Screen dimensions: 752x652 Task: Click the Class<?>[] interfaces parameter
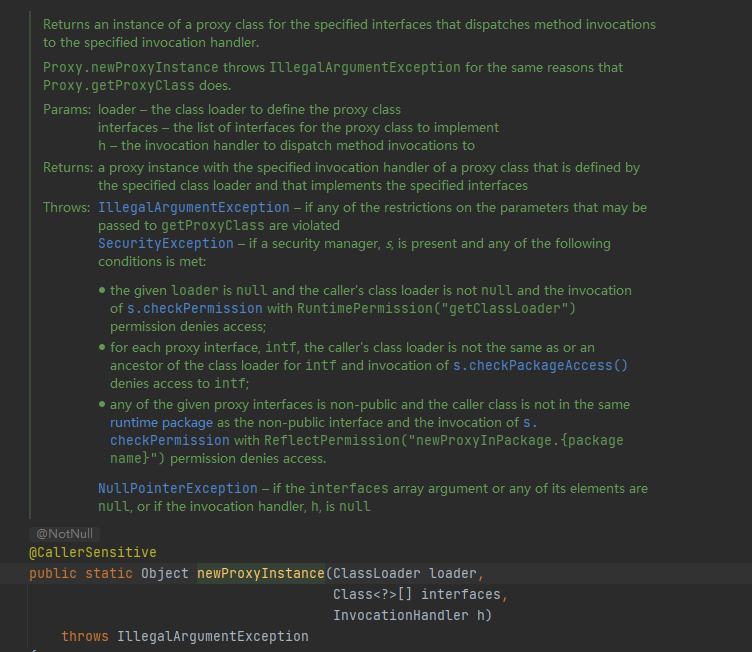point(418,594)
